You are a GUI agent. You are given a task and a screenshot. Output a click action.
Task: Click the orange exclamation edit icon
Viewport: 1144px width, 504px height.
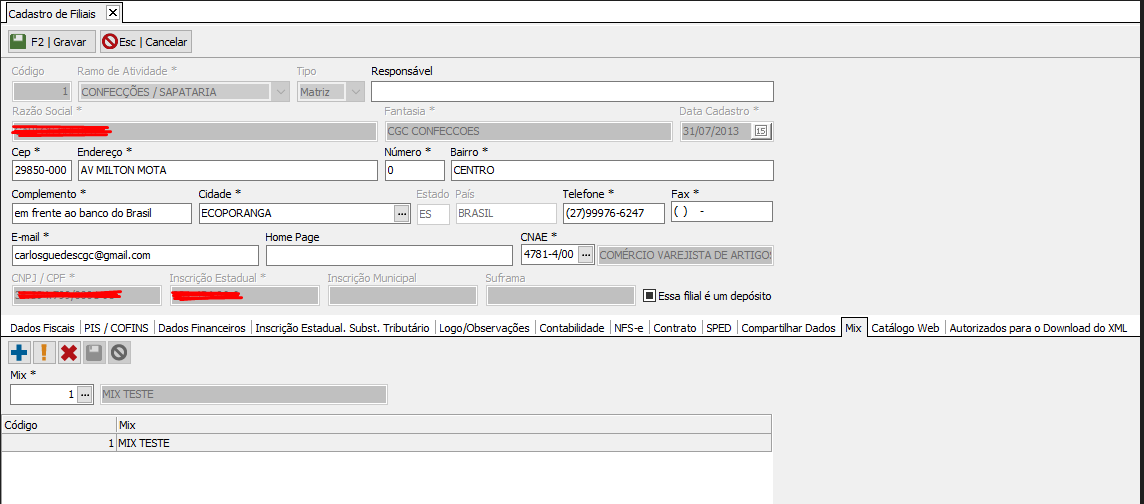coord(44,352)
